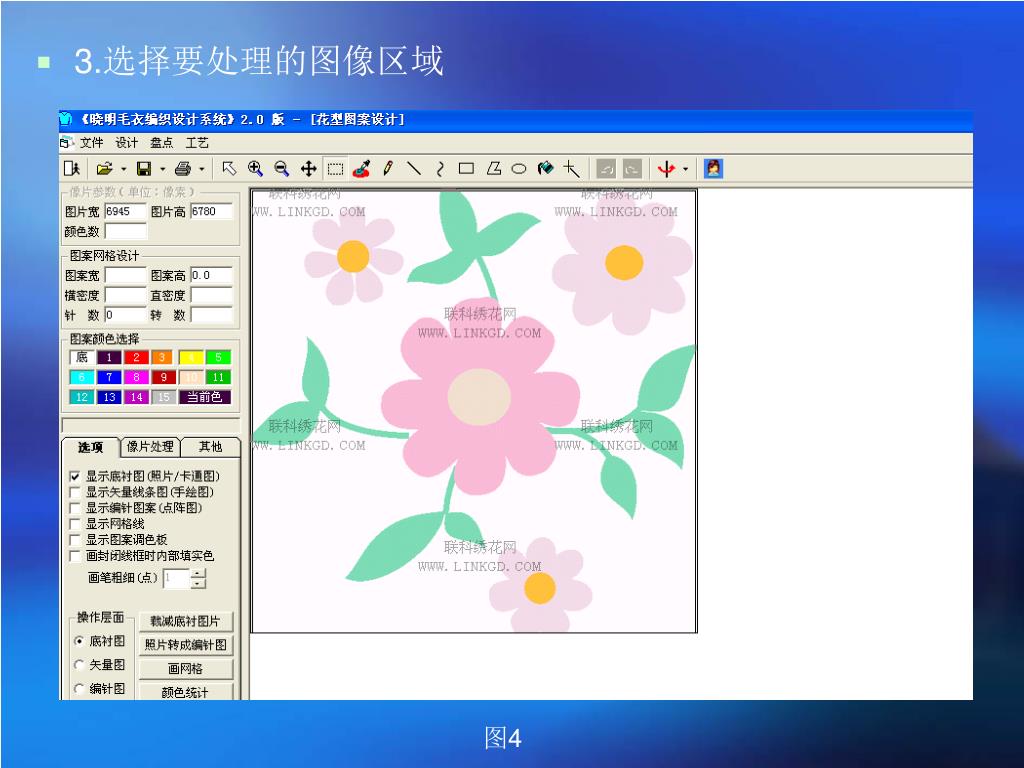
Task: Pick the 底 background color swatch
Action: tap(82, 357)
